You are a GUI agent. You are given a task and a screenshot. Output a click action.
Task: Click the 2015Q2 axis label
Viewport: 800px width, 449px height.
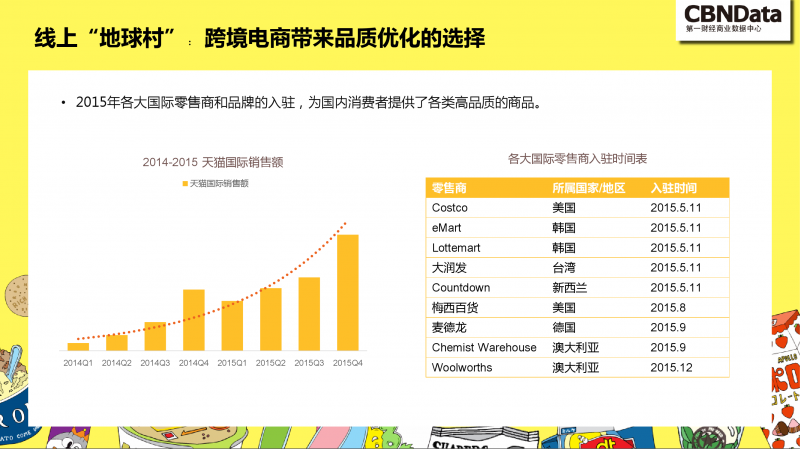tap(270, 363)
